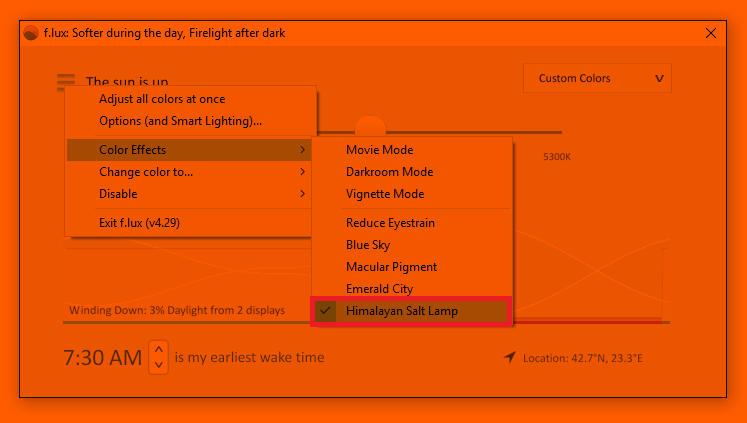The width and height of the screenshot is (747, 423).
Task: Choose Exit f.lux (v4.29)
Action: pos(190,222)
